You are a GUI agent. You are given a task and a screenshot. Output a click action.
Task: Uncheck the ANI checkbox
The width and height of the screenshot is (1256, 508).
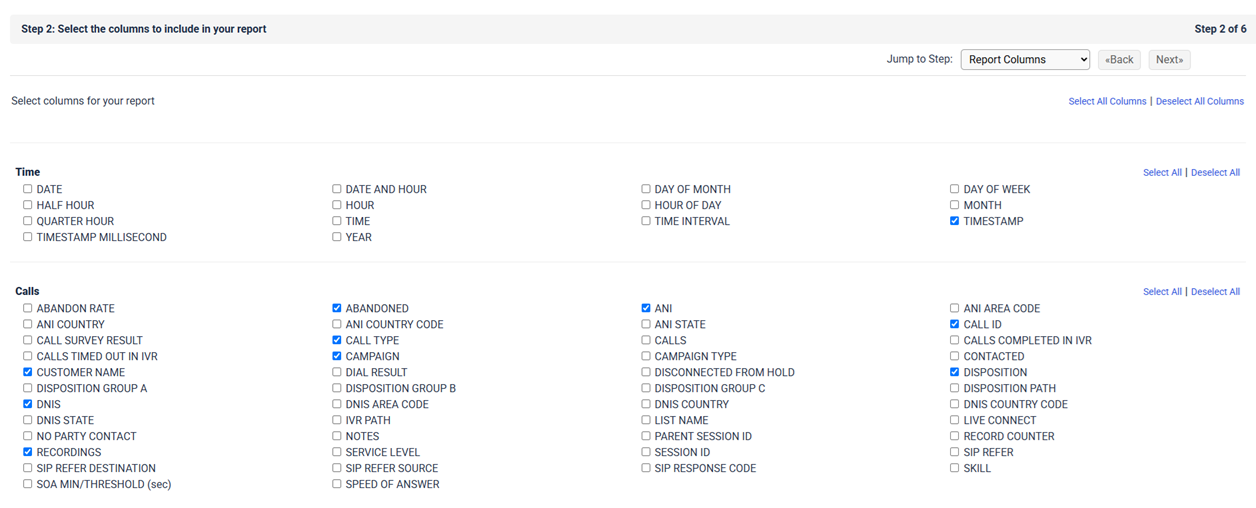646,308
